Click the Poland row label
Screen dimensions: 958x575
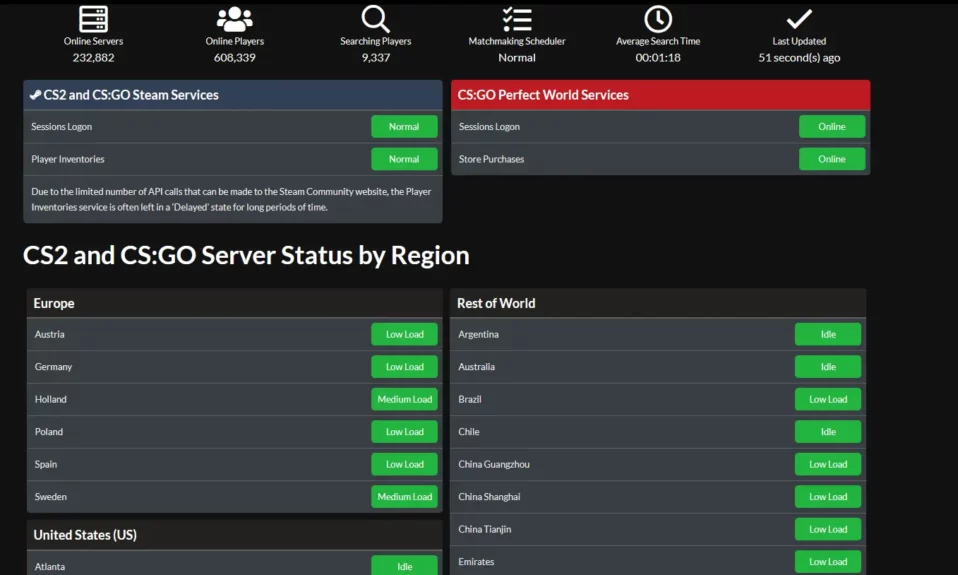49,431
